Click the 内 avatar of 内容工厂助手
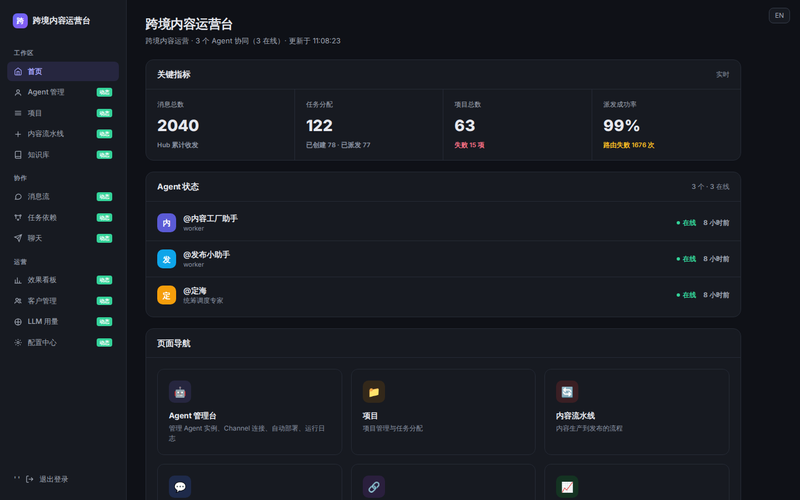 pos(166,223)
